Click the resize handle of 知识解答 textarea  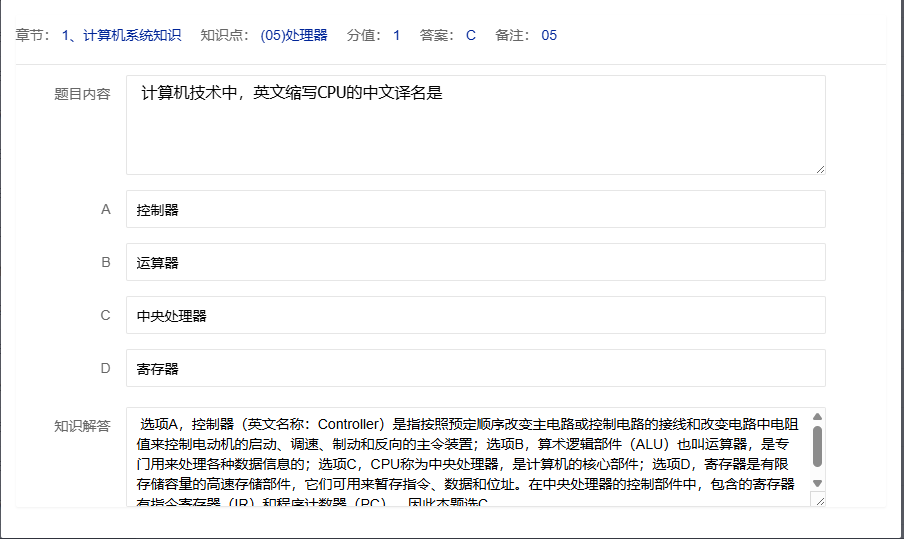[820, 501]
